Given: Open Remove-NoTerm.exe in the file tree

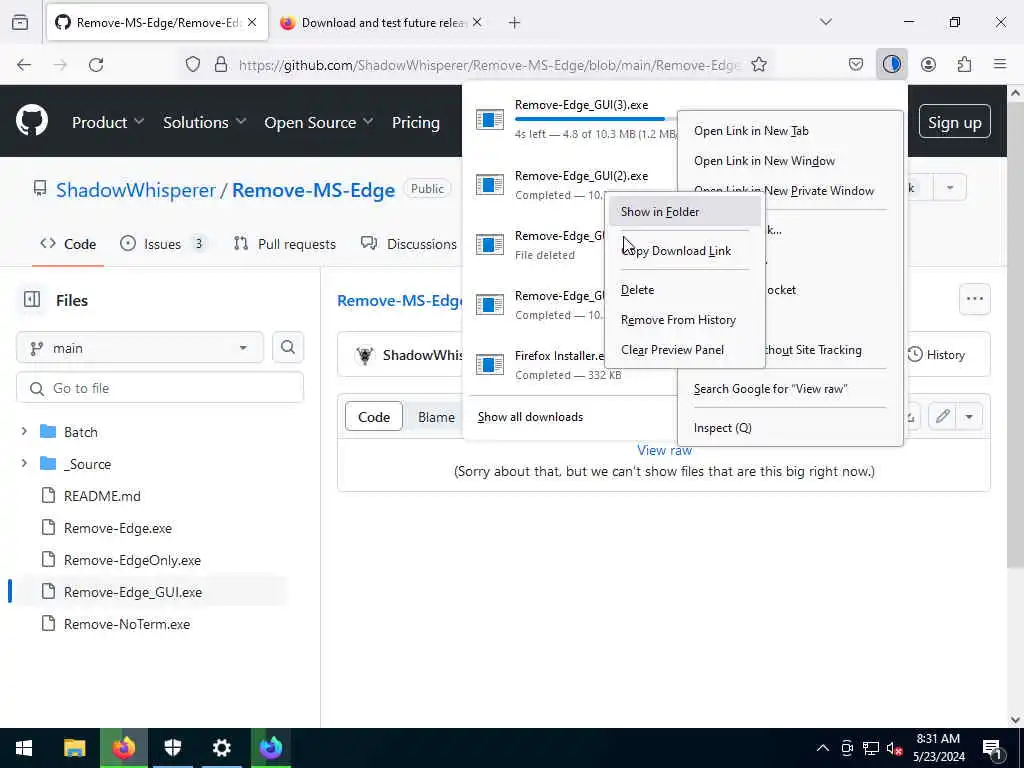Looking at the screenshot, I should 127,624.
